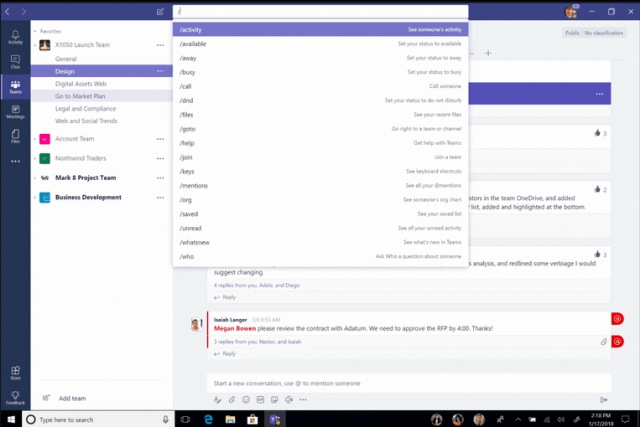Open the profile picture menu
The image size is (640, 427).
click(571, 11)
